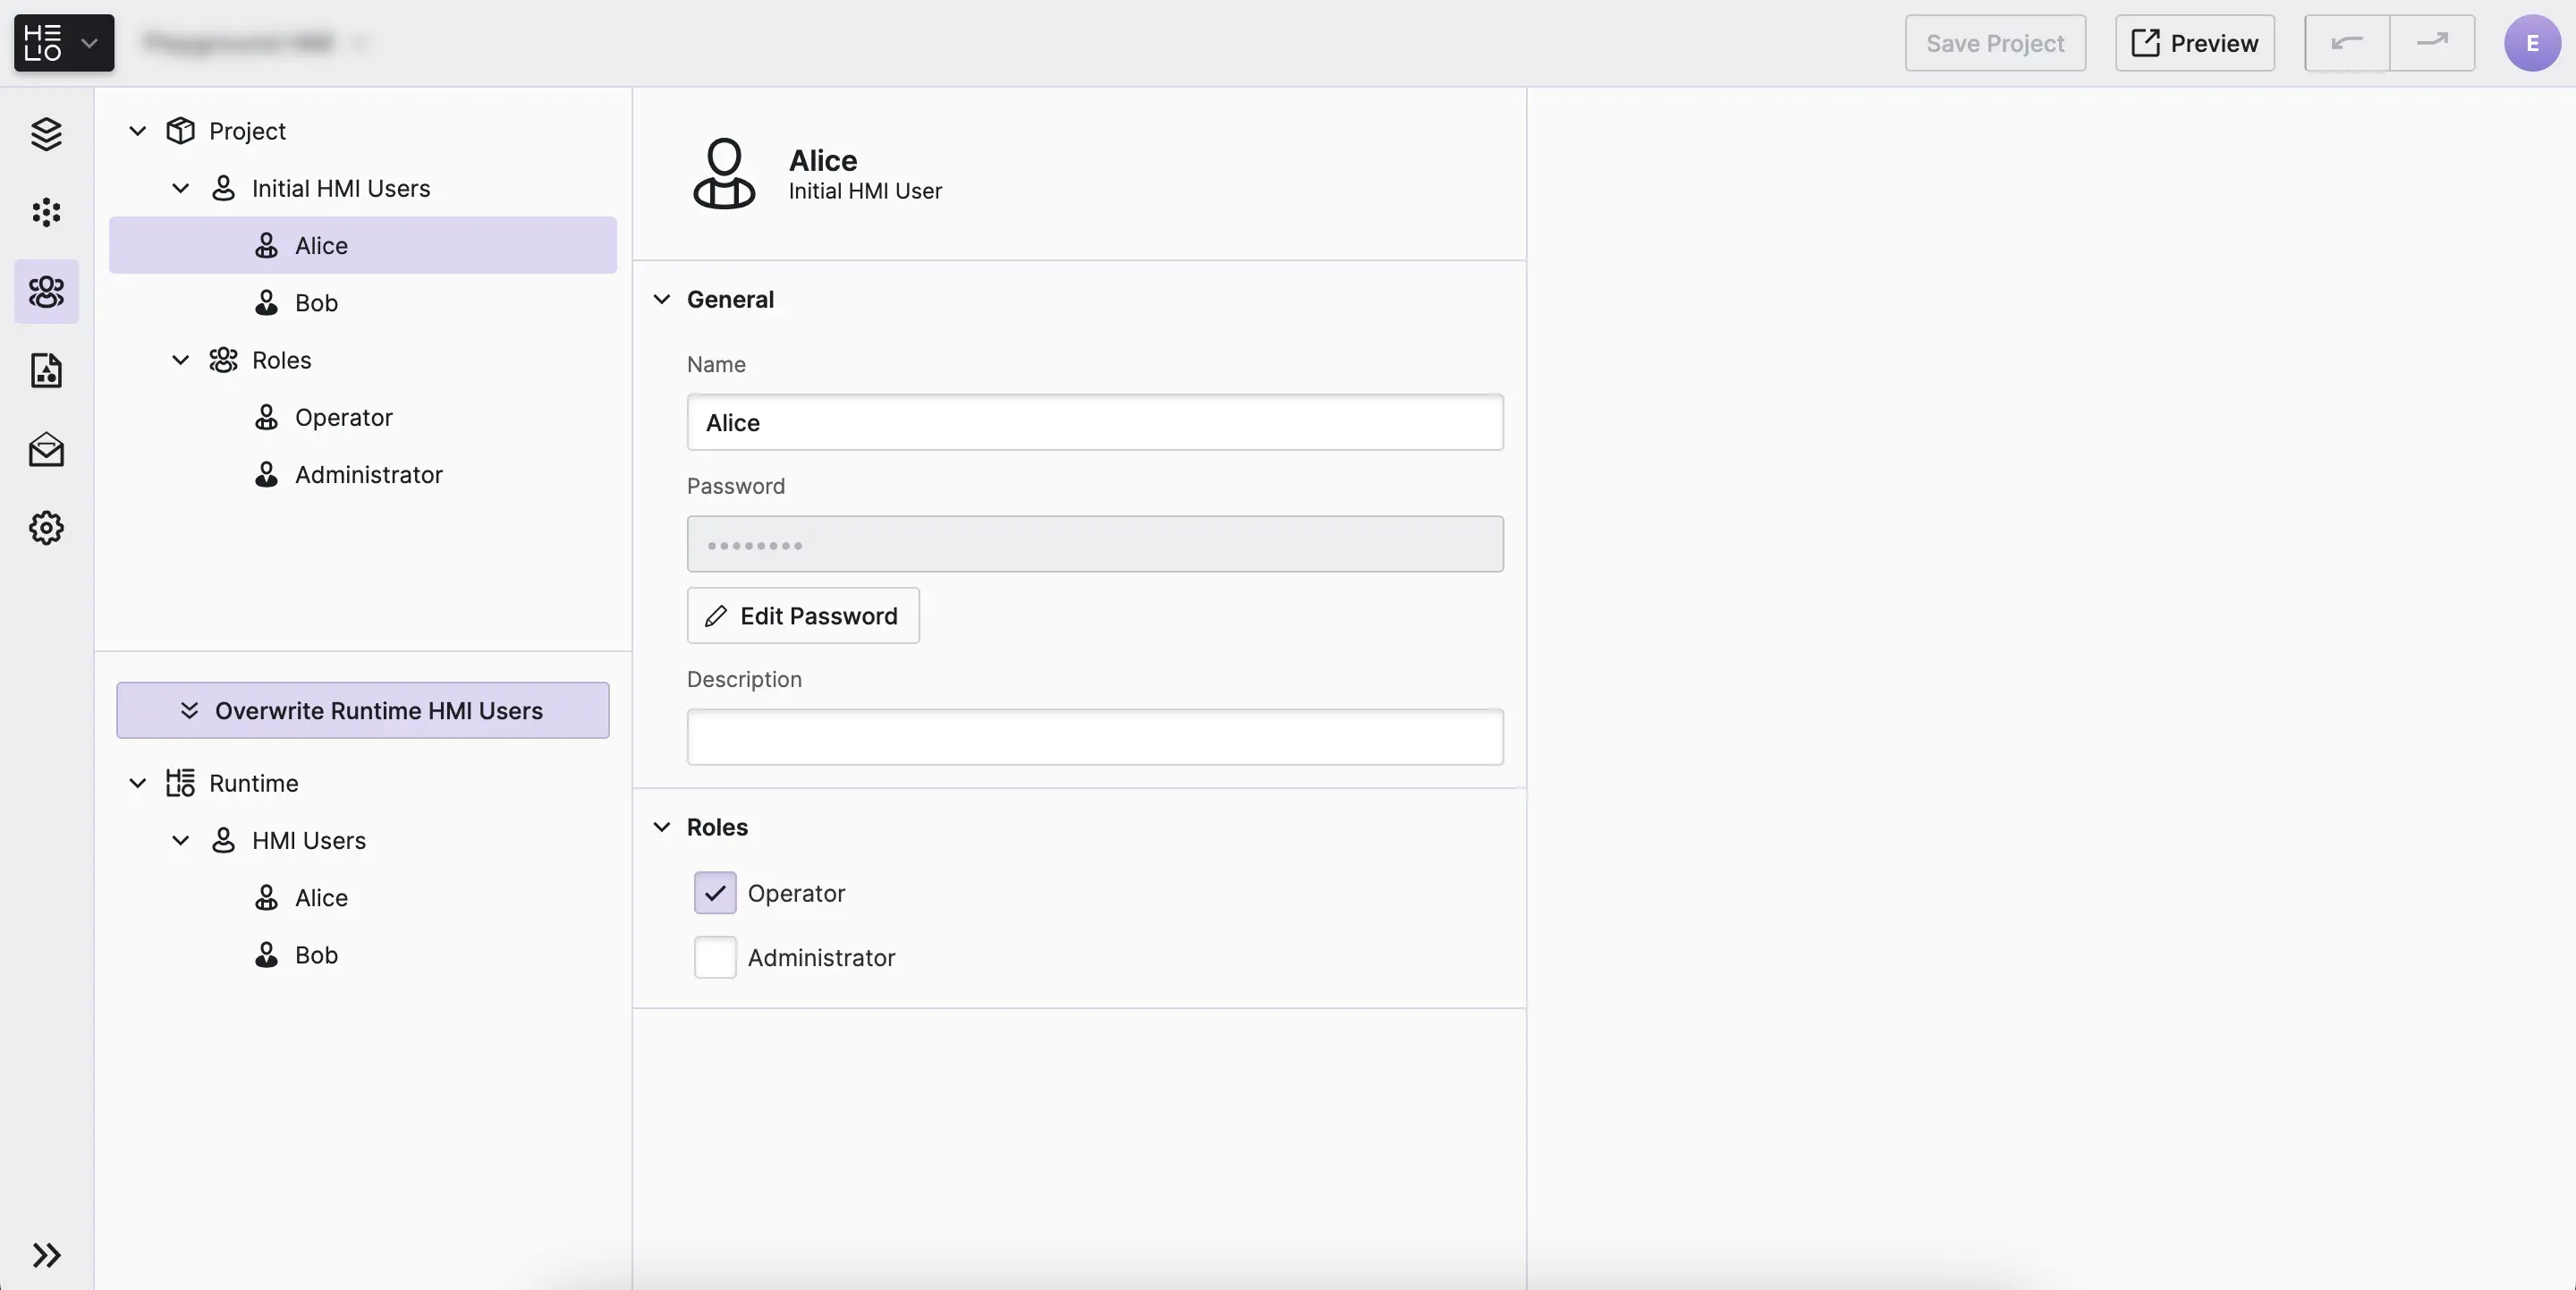Image resolution: width=2576 pixels, height=1290 pixels.
Task: Select the Administrator role in the tree
Action: coord(368,475)
